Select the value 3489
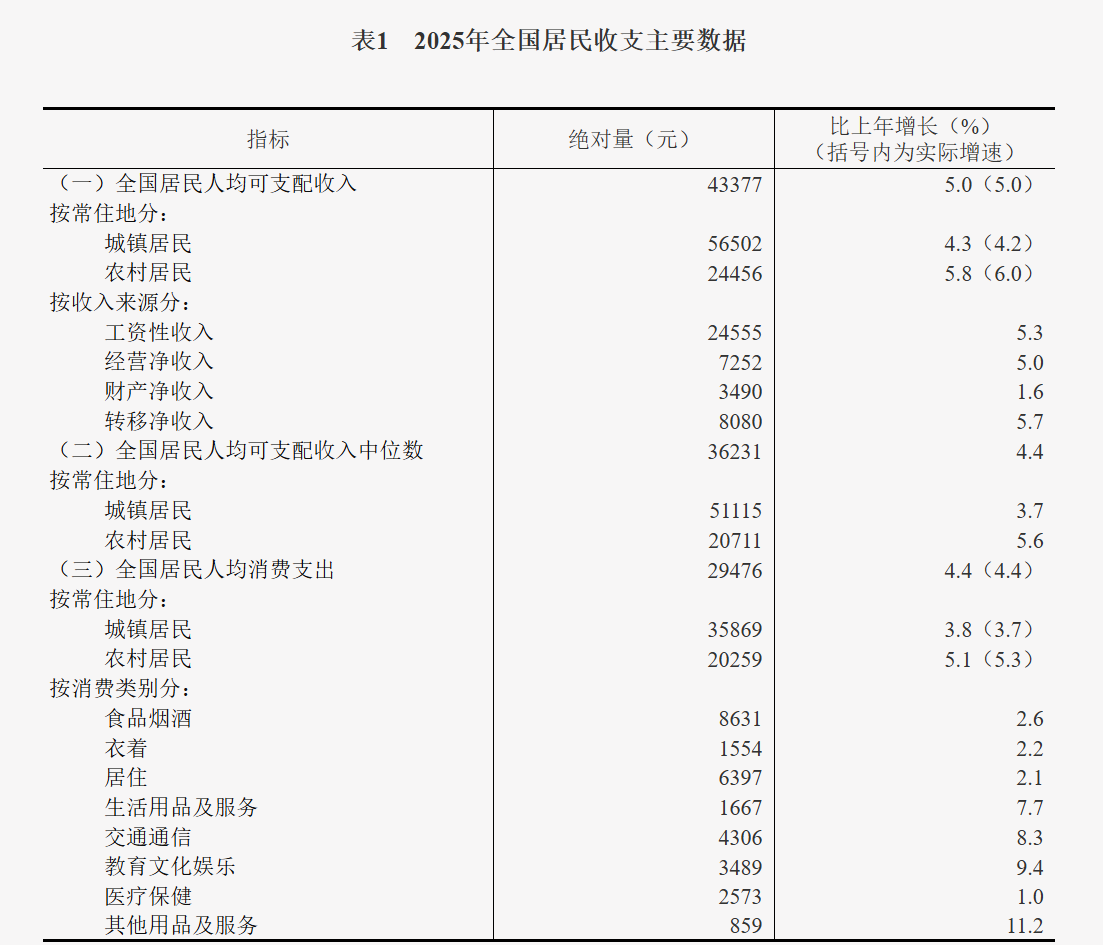 (x=740, y=868)
